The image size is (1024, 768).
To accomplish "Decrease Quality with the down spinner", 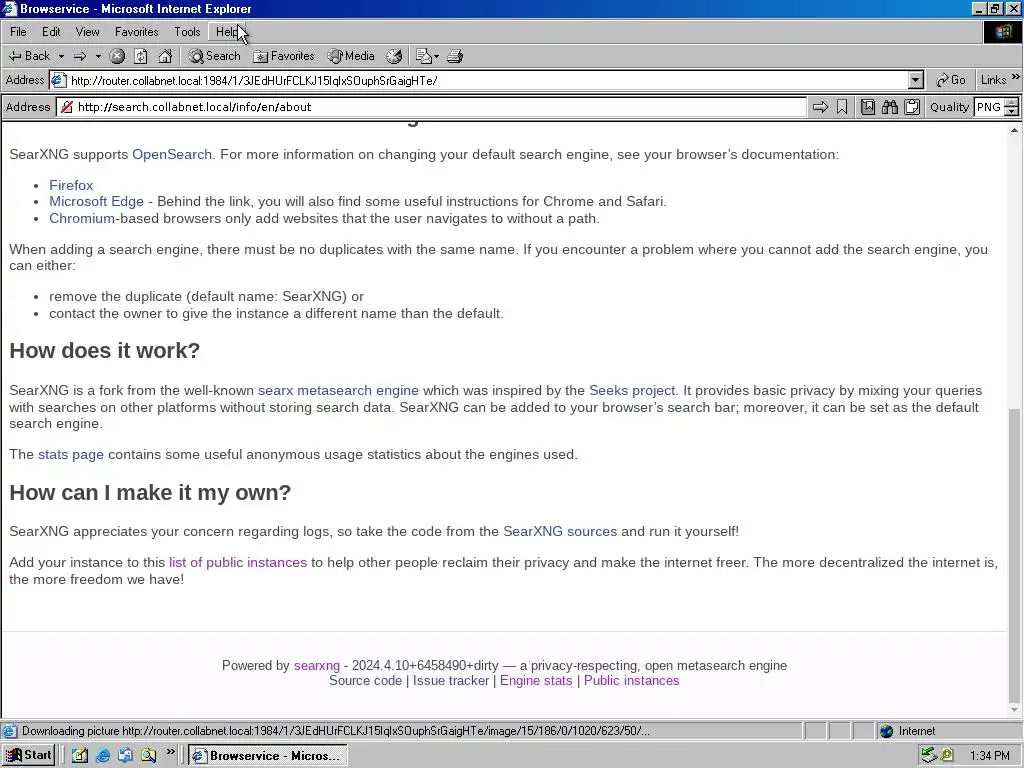I will click(x=1012, y=112).
